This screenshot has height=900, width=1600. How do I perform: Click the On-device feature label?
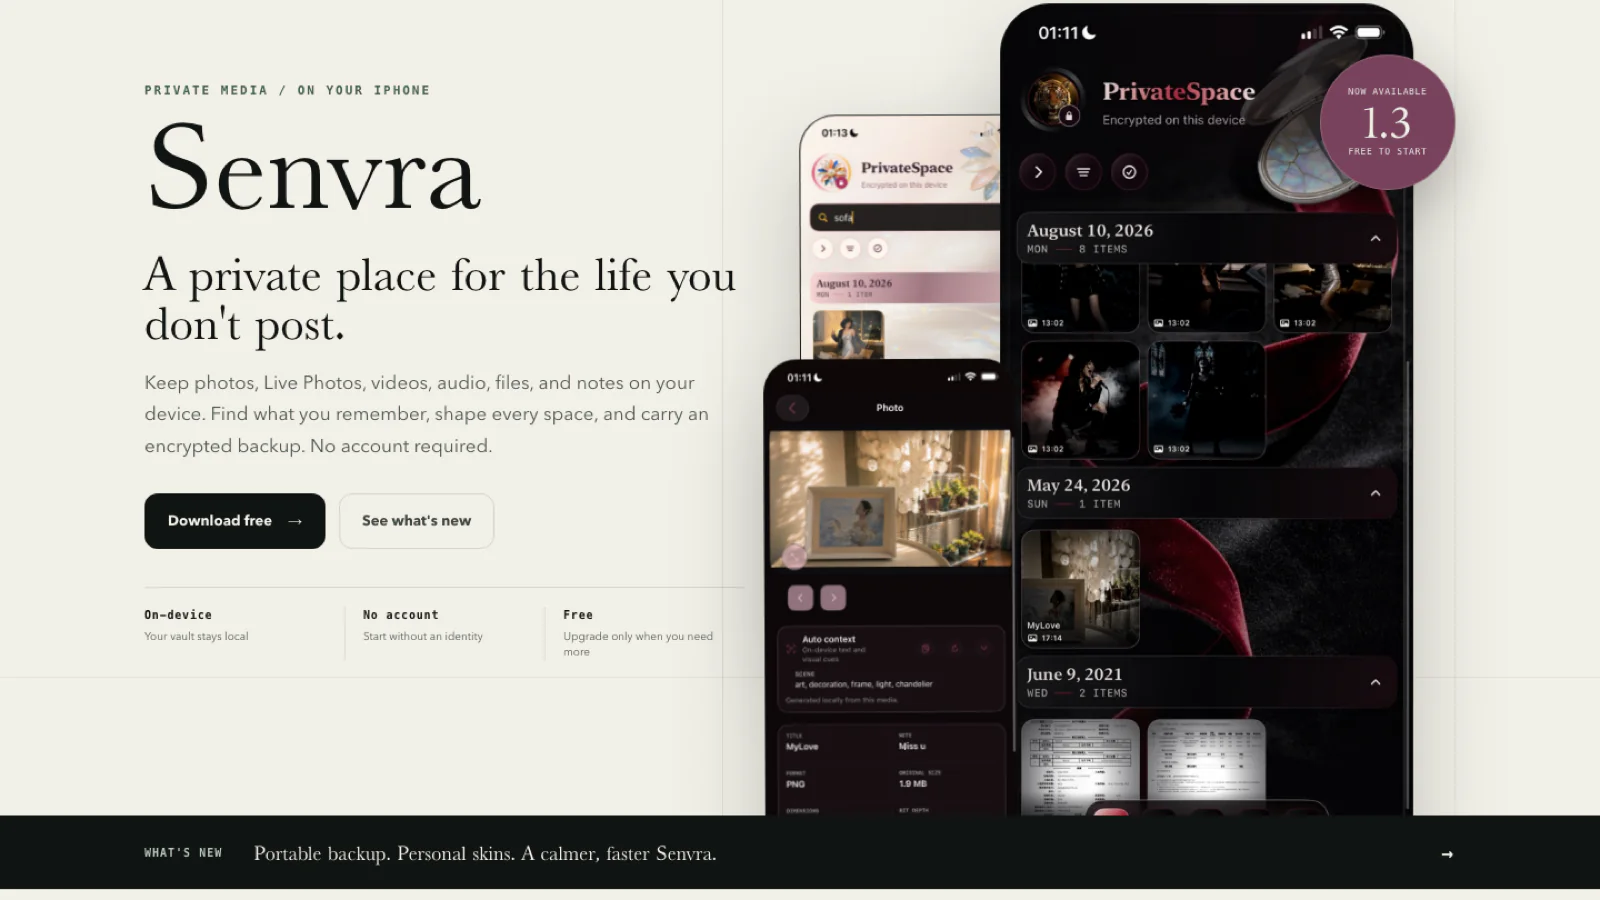(178, 615)
